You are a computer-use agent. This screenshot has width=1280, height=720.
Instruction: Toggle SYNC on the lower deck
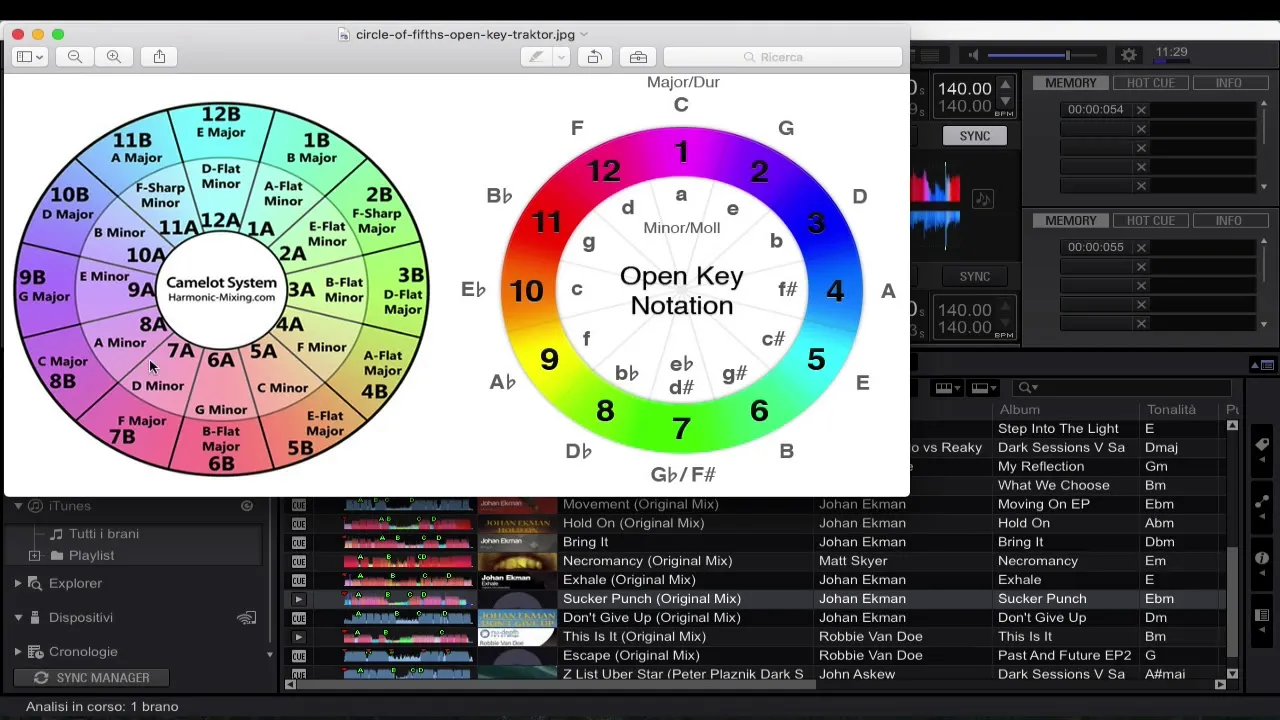click(x=974, y=276)
